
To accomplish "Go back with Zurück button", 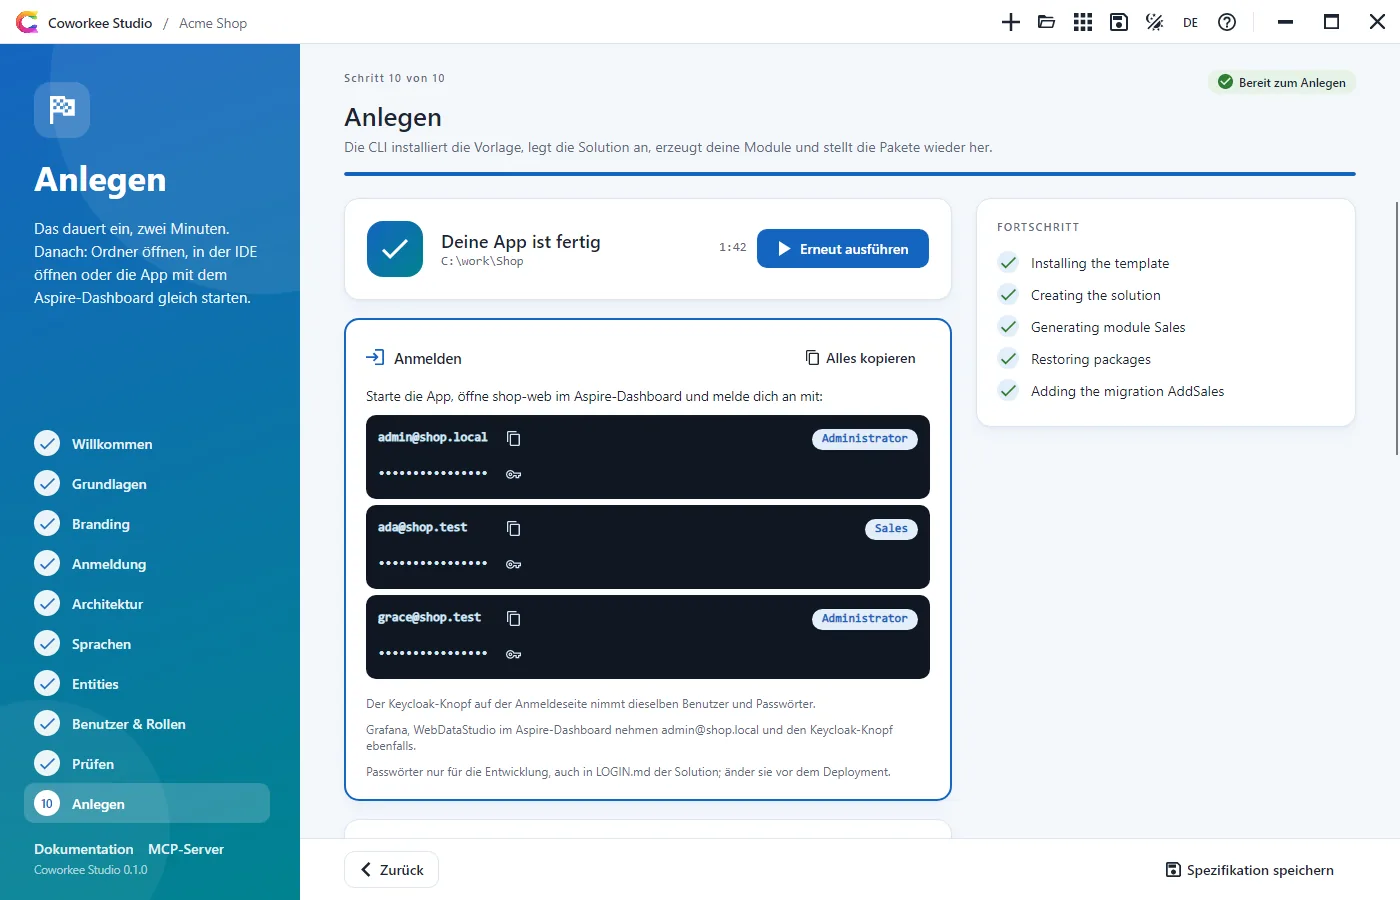I will click(391, 870).
